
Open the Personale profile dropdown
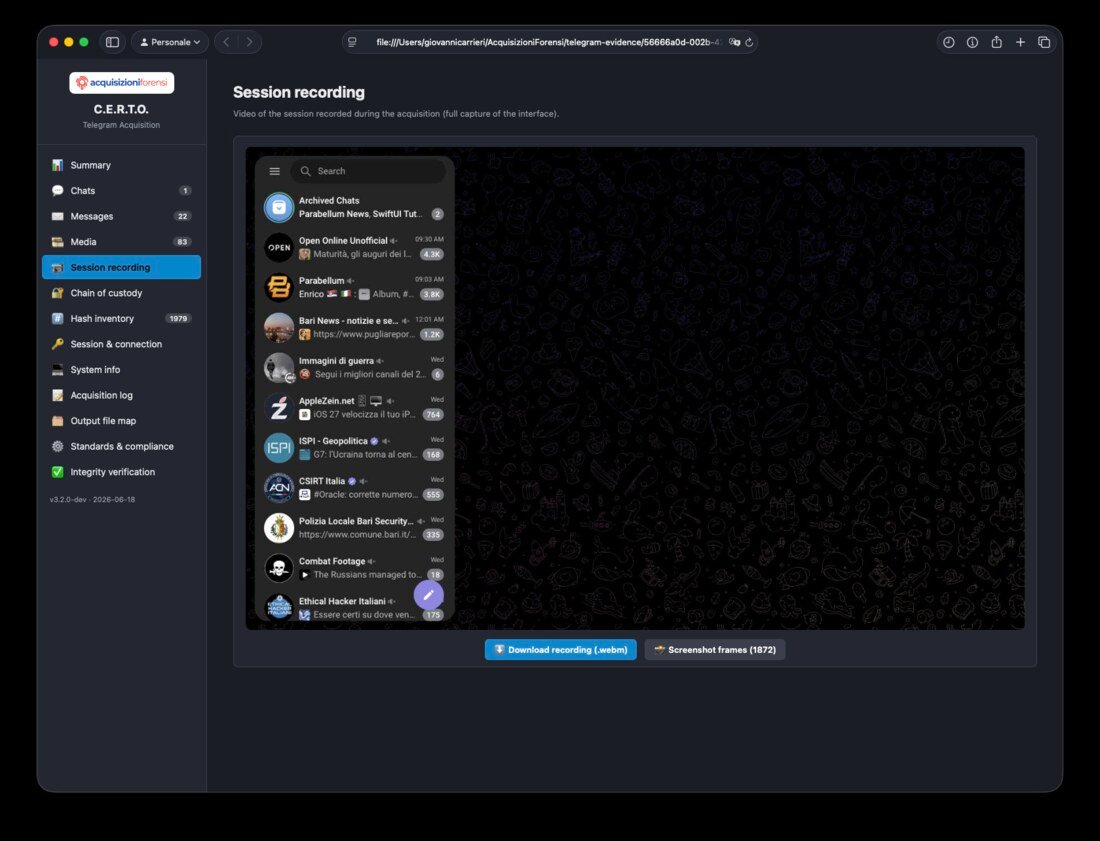click(x=170, y=42)
